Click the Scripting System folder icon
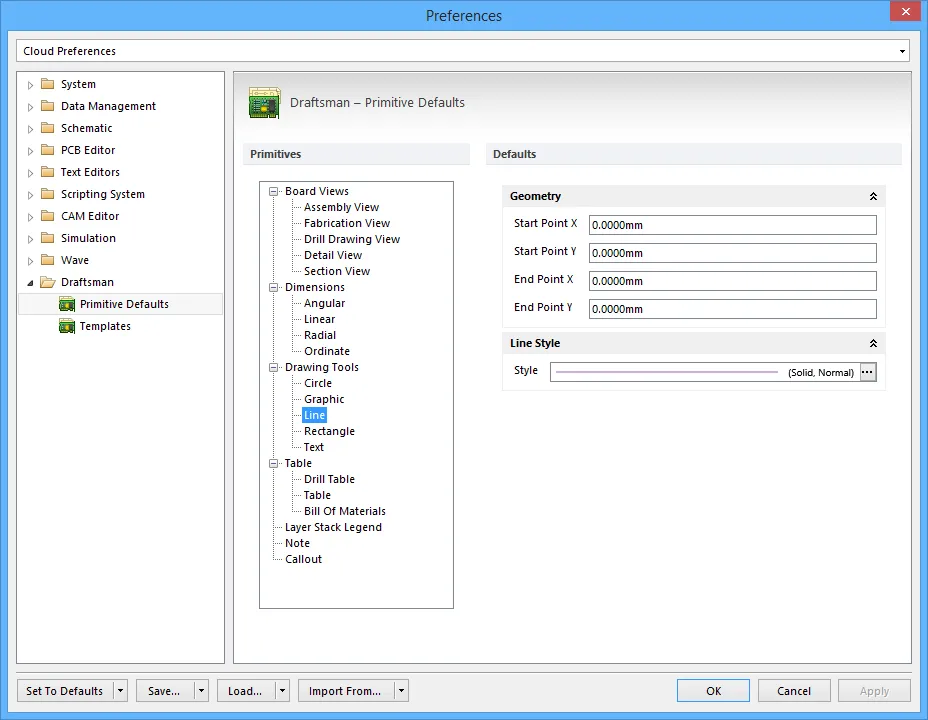 (x=47, y=194)
